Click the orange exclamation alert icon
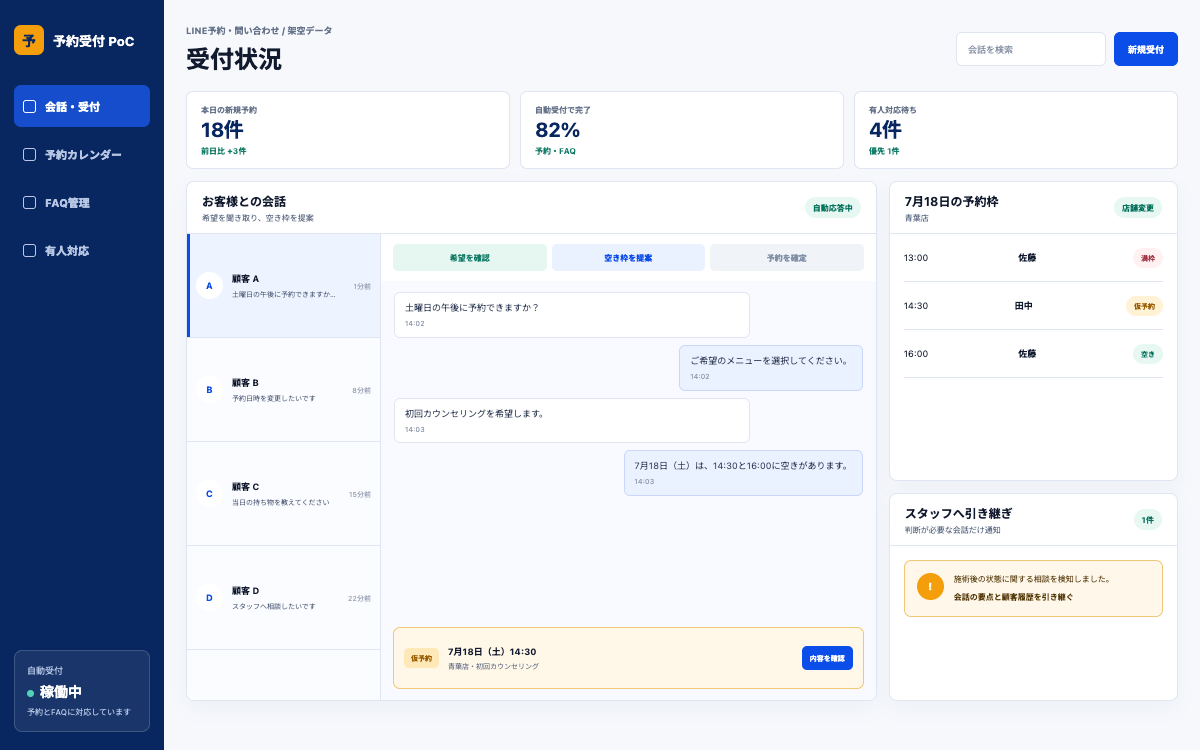The width and height of the screenshot is (1200, 750). tap(930, 587)
